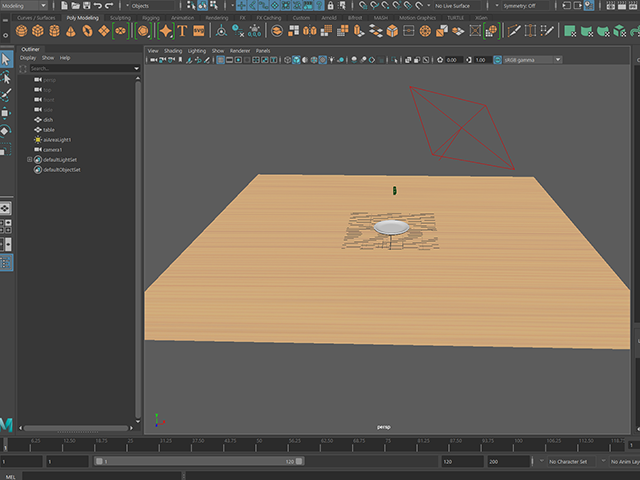Open the sRGB gamma view transform dropdown
Viewport: 640px width, 480px height.
point(532,60)
